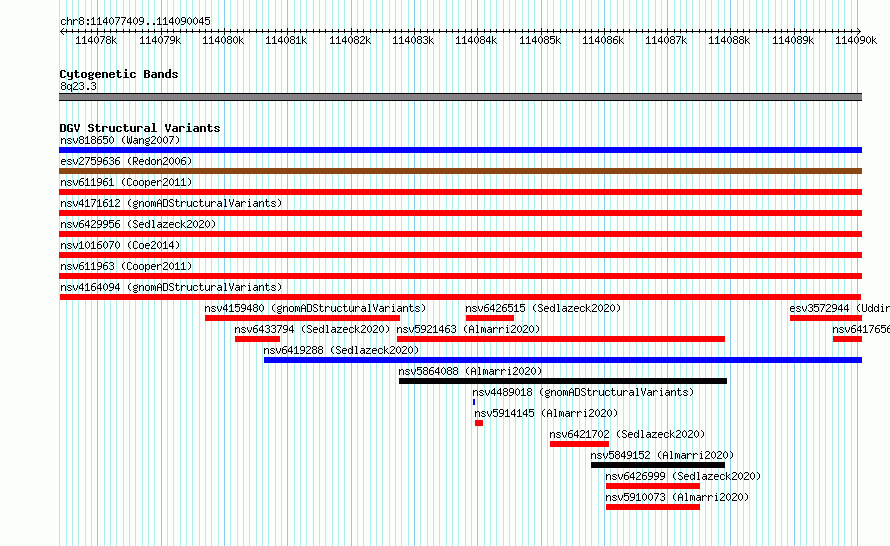The image size is (890, 546).
Task: Select the nsv4159480 red variant bar
Action: point(303,318)
